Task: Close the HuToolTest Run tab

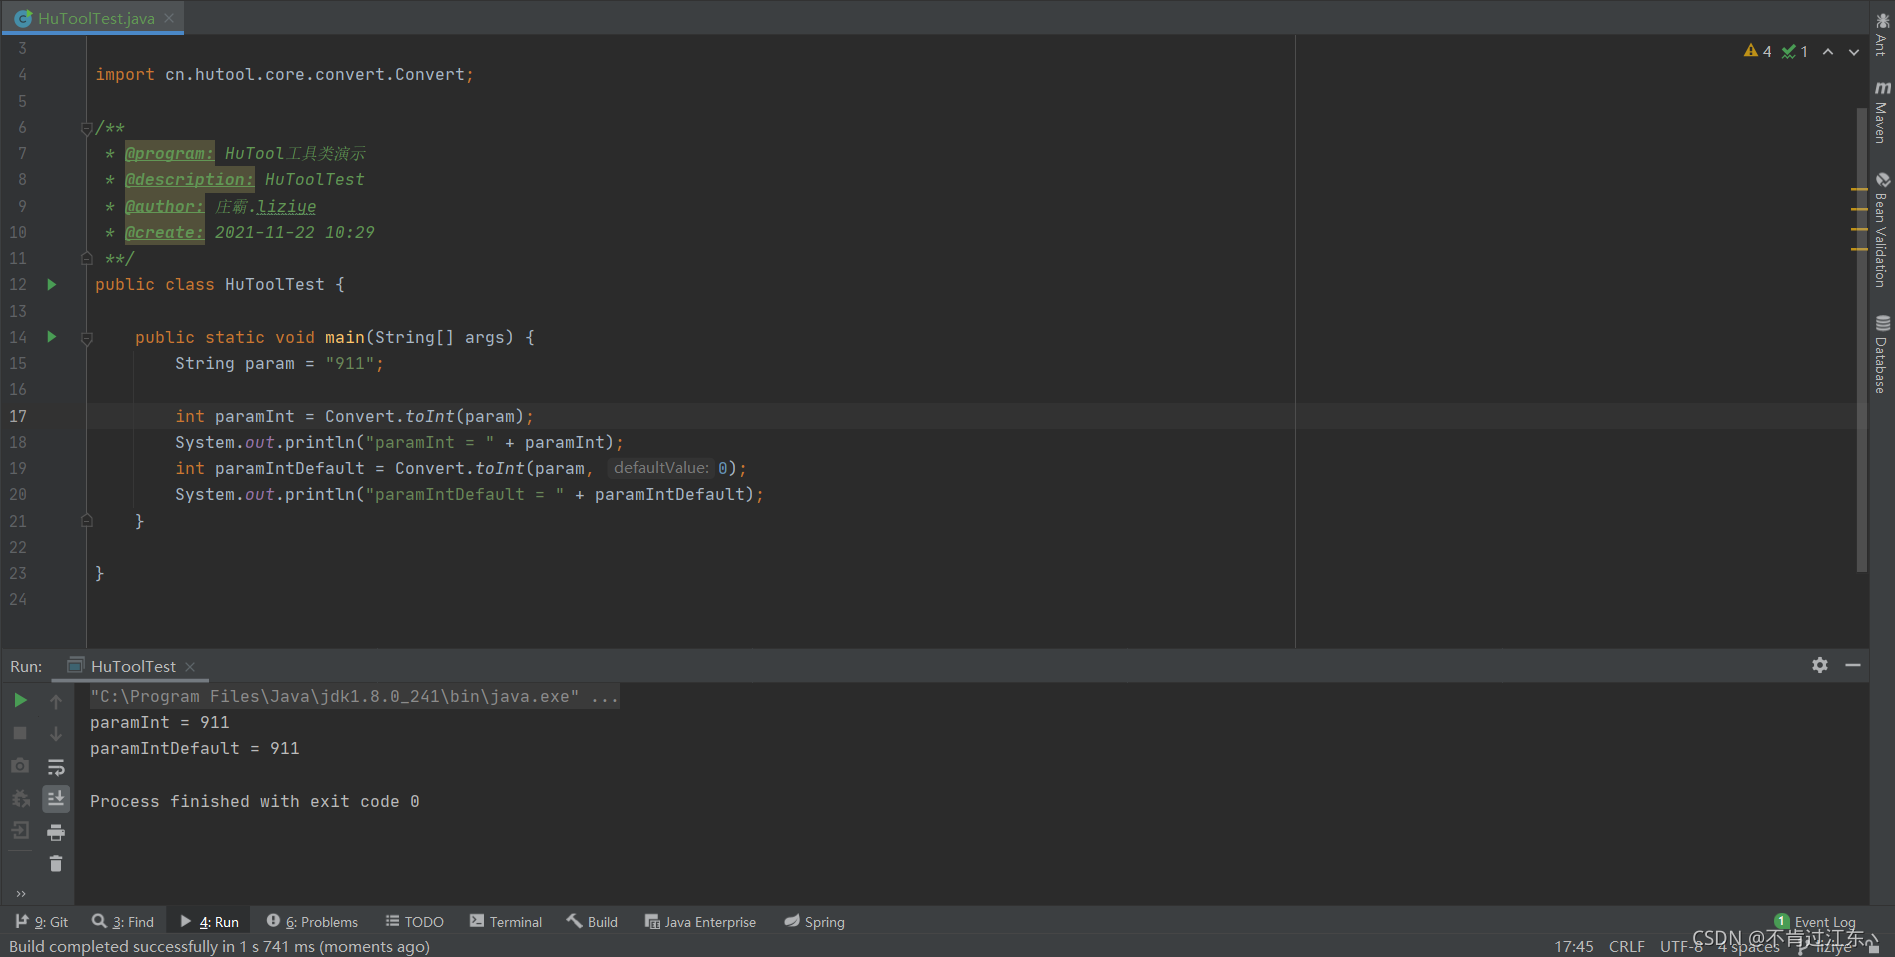Action: tap(190, 667)
